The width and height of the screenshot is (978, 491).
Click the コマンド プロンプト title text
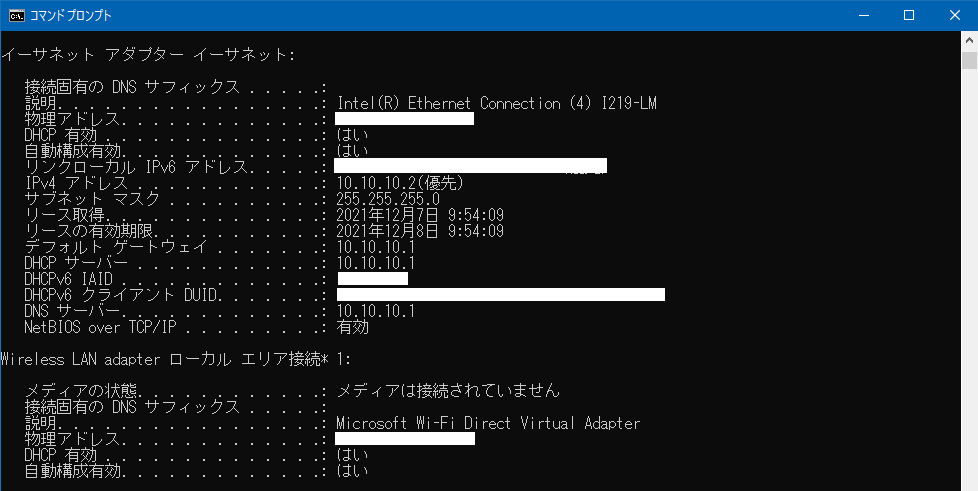(70, 15)
